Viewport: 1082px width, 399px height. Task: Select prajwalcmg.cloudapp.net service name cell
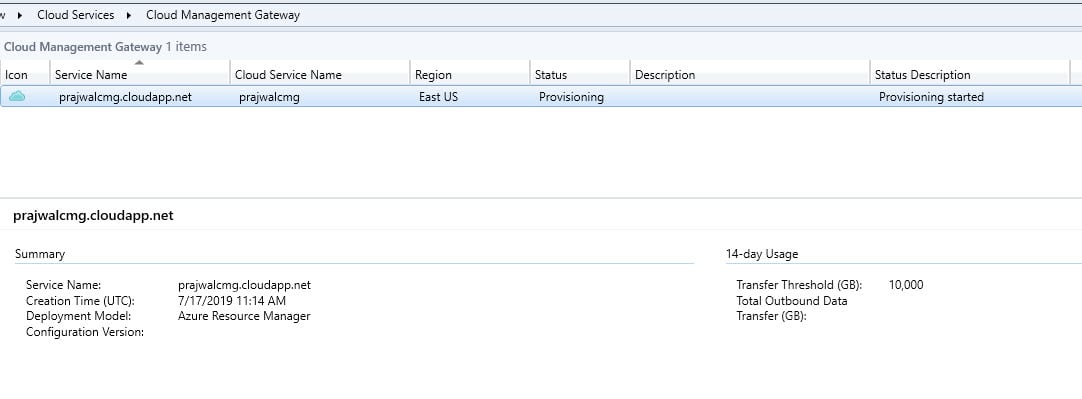point(126,97)
